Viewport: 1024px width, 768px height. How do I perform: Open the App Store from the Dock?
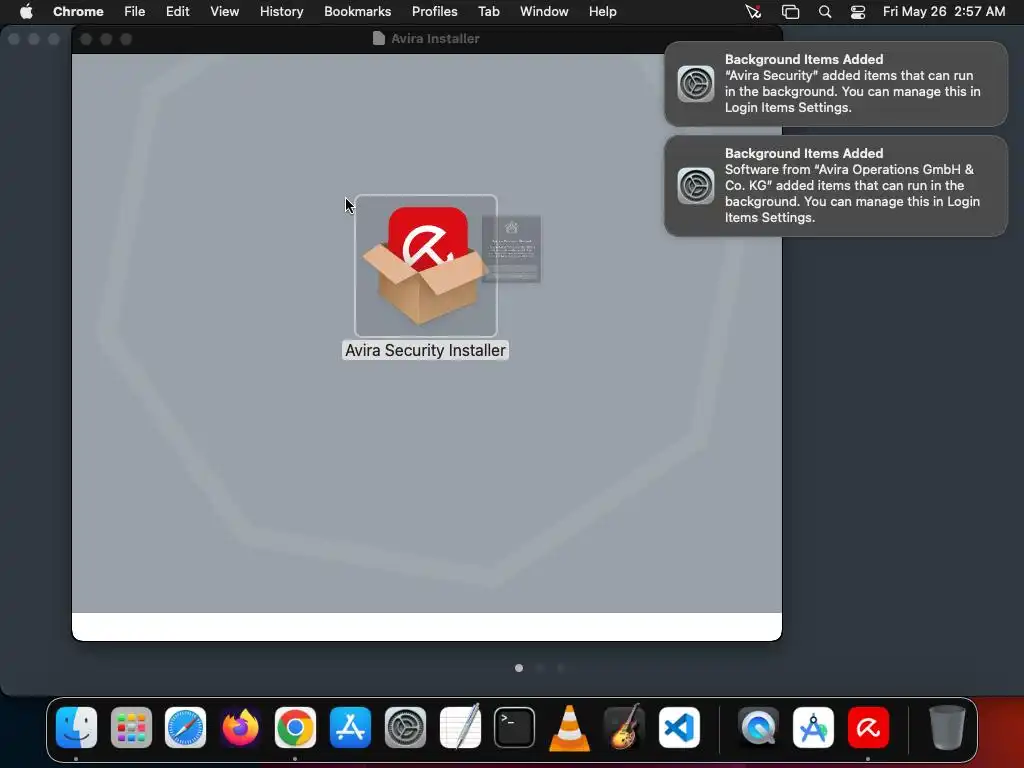[x=350, y=728]
